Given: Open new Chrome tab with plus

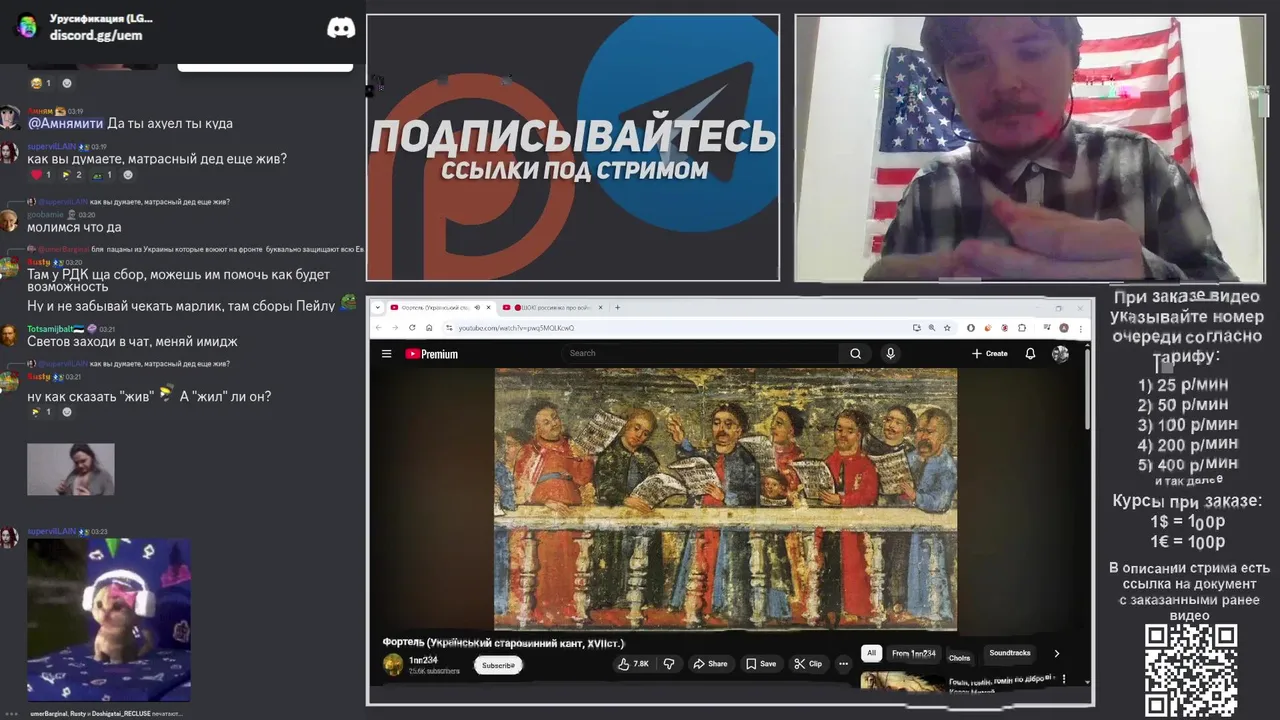Looking at the screenshot, I should pyautogui.click(x=617, y=307).
